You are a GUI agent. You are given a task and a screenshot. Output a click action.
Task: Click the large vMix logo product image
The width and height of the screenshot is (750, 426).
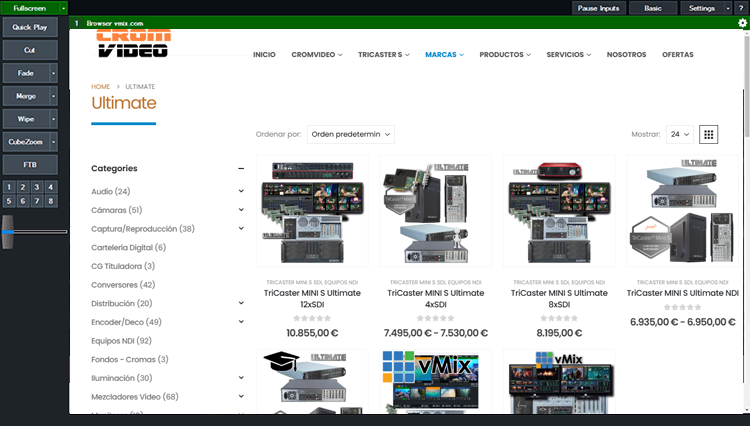click(x=436, y=382)
